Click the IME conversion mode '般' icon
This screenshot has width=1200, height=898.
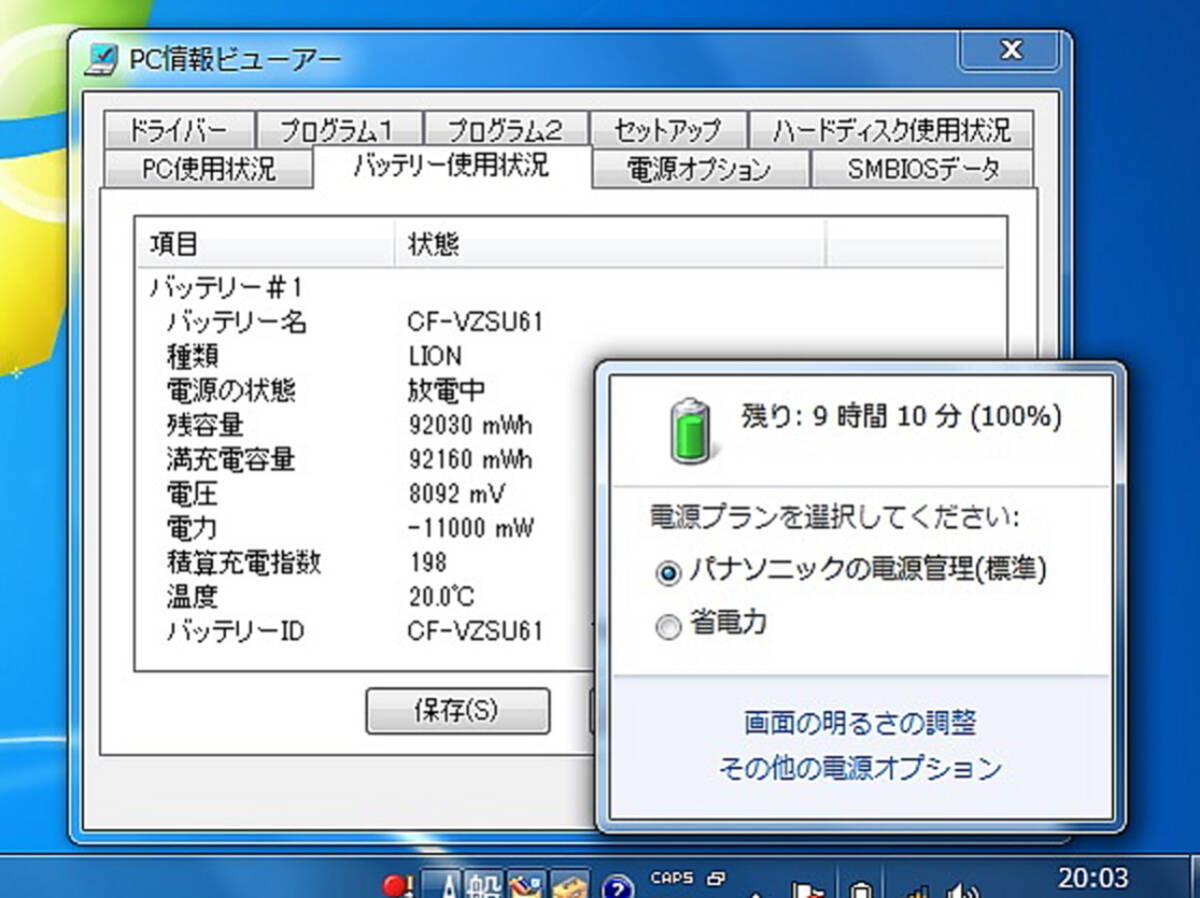tap(486, 884)
